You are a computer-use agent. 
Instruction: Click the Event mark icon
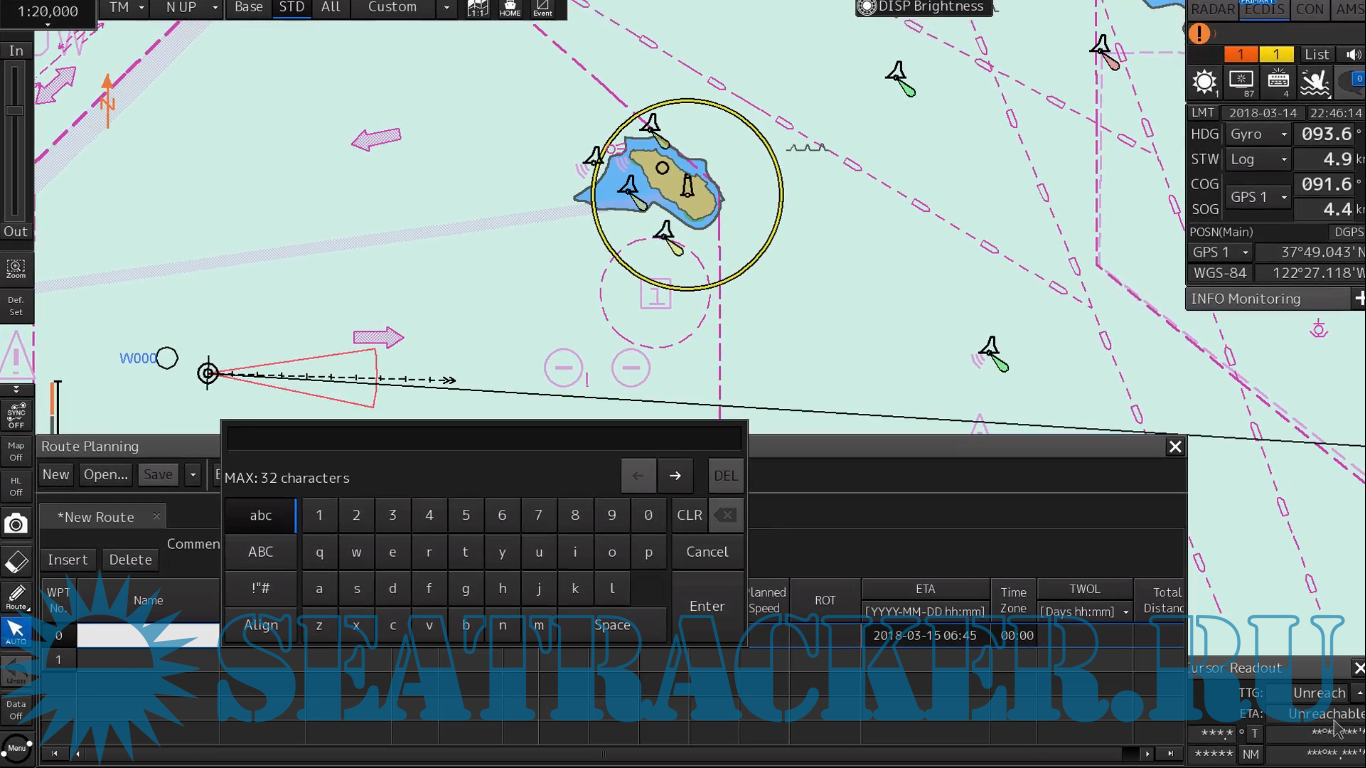542,9
